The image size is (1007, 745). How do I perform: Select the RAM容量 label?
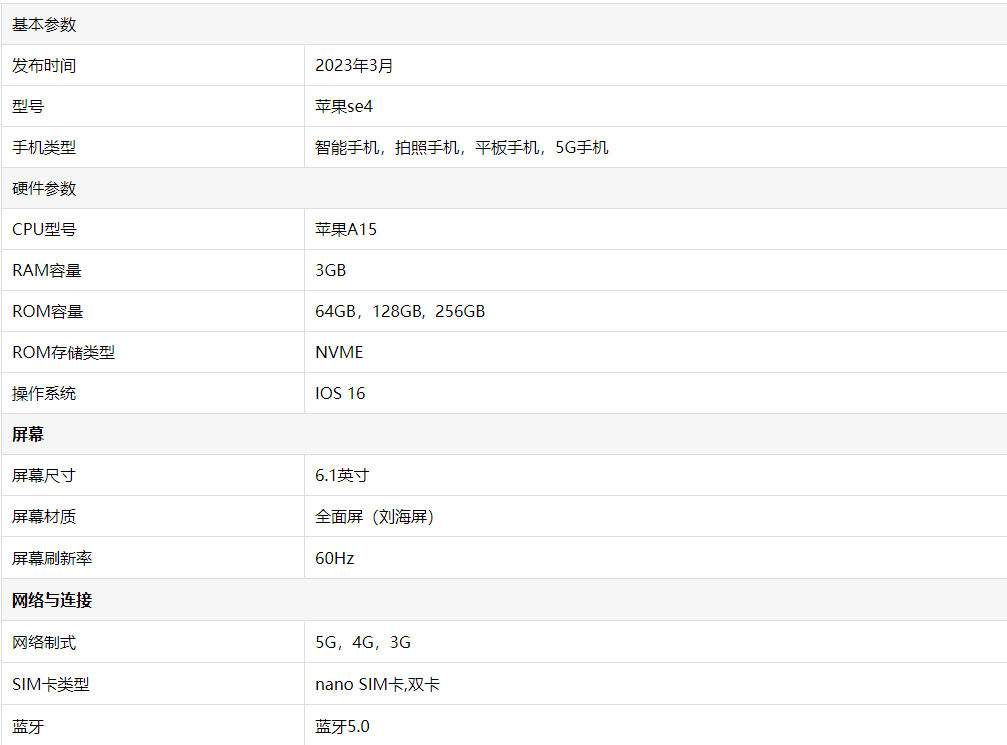[x=47, y=270]
